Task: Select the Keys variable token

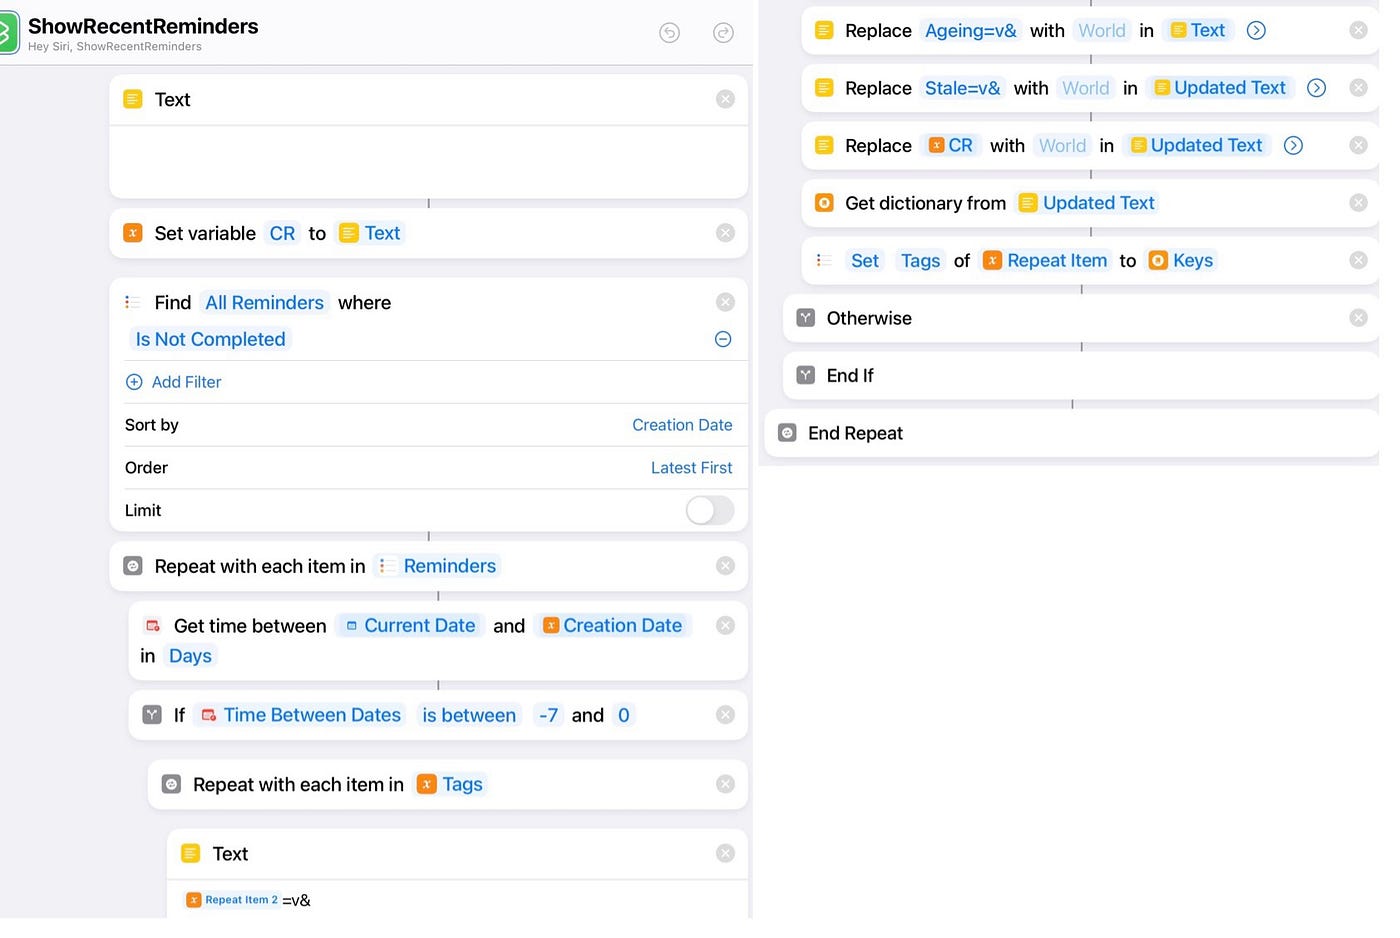Action: (1181, 261)
